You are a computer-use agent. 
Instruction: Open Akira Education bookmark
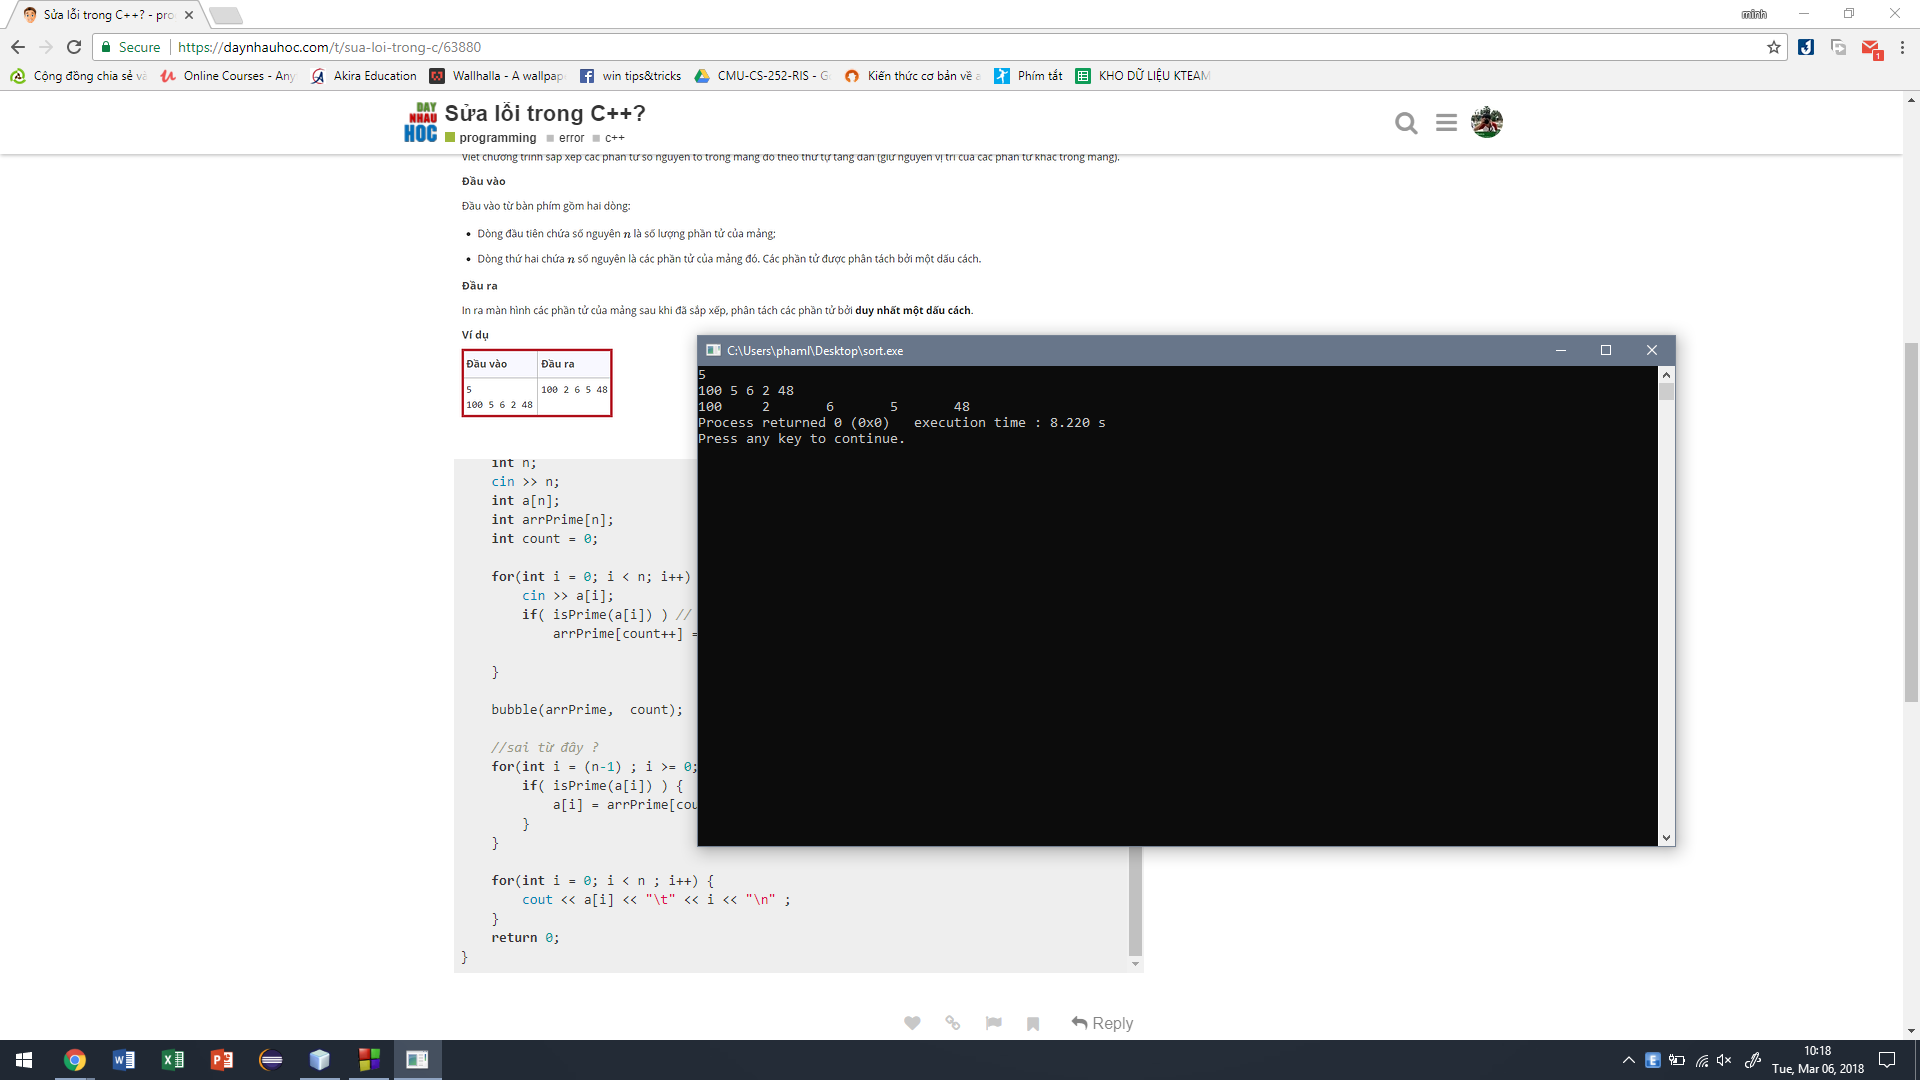(x=364, y=76)
